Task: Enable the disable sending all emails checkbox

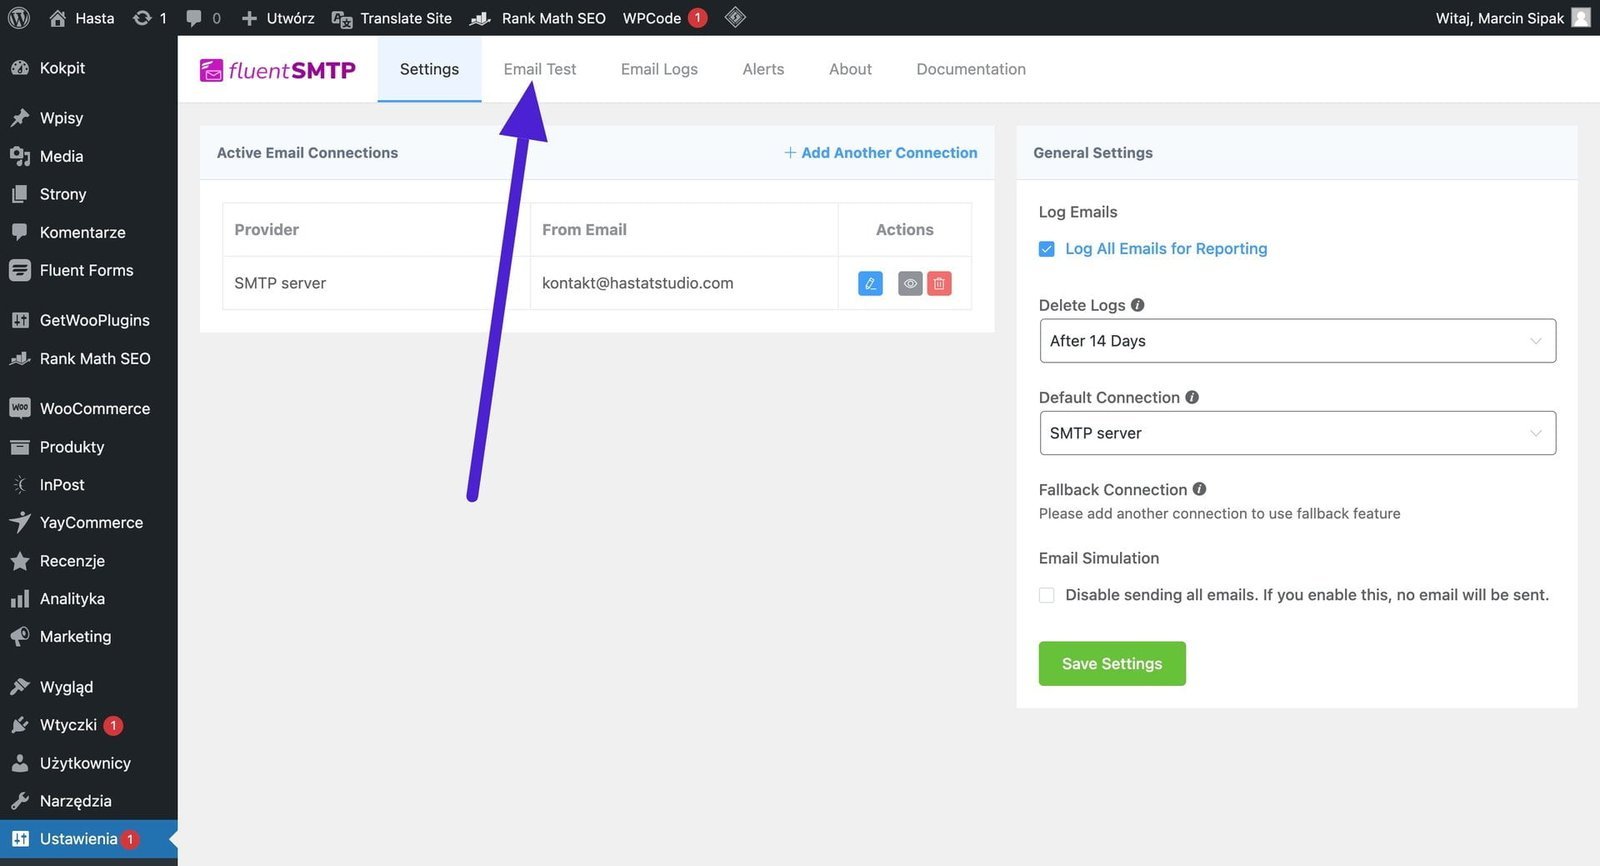Action: click(1047, 595)
